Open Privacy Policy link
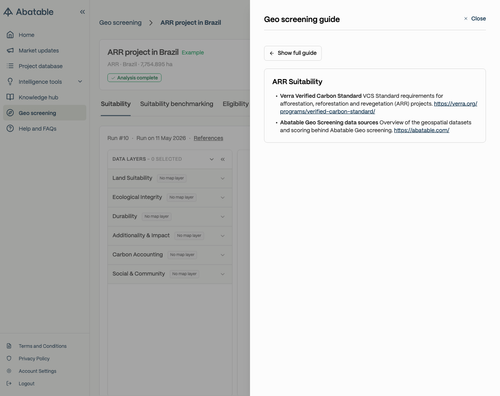Viewport: 500px width, 396px height. tap(34, 358)
